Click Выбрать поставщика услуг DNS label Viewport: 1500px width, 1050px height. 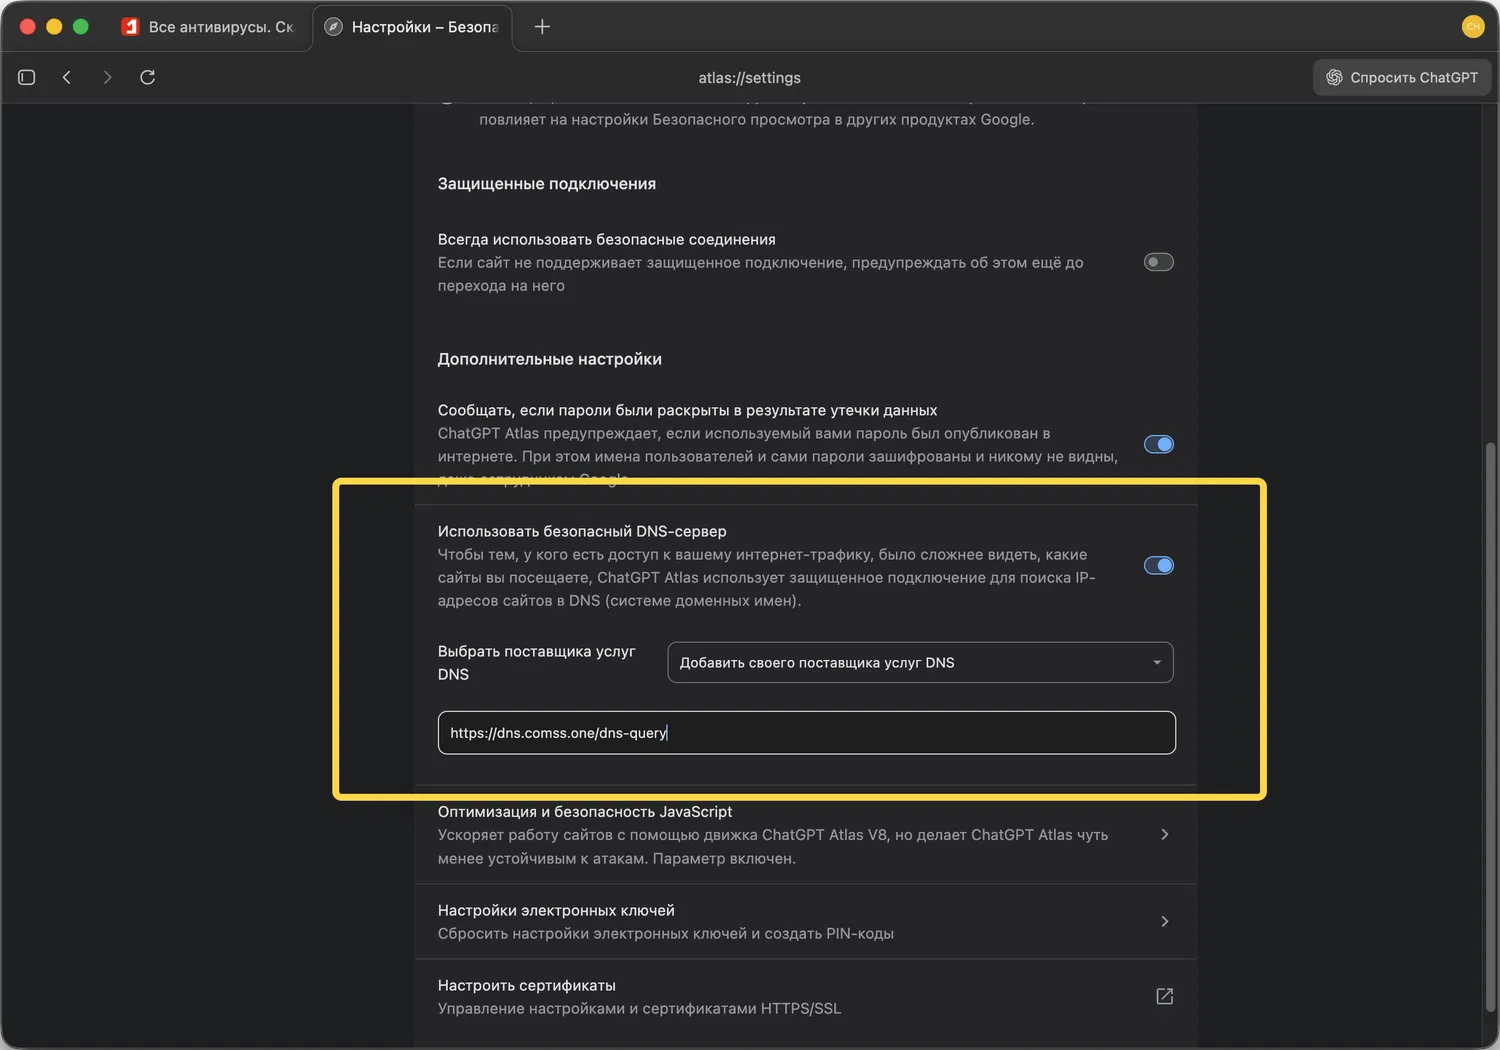[x=537, y=663]
